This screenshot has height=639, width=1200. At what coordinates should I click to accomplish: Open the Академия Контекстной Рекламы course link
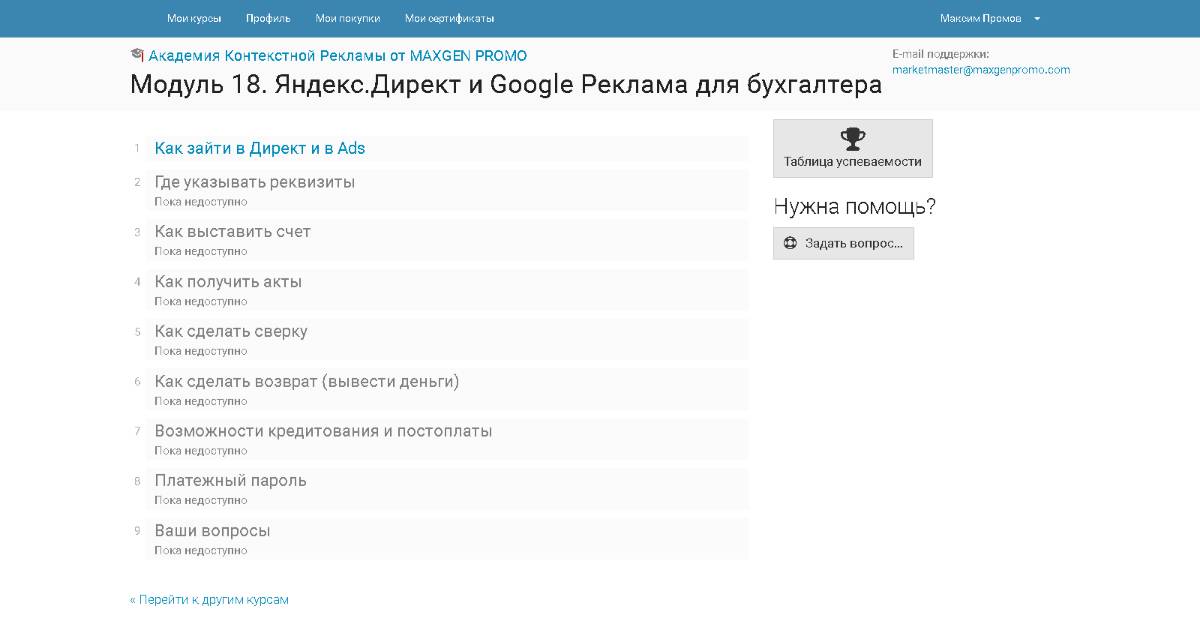337,56
